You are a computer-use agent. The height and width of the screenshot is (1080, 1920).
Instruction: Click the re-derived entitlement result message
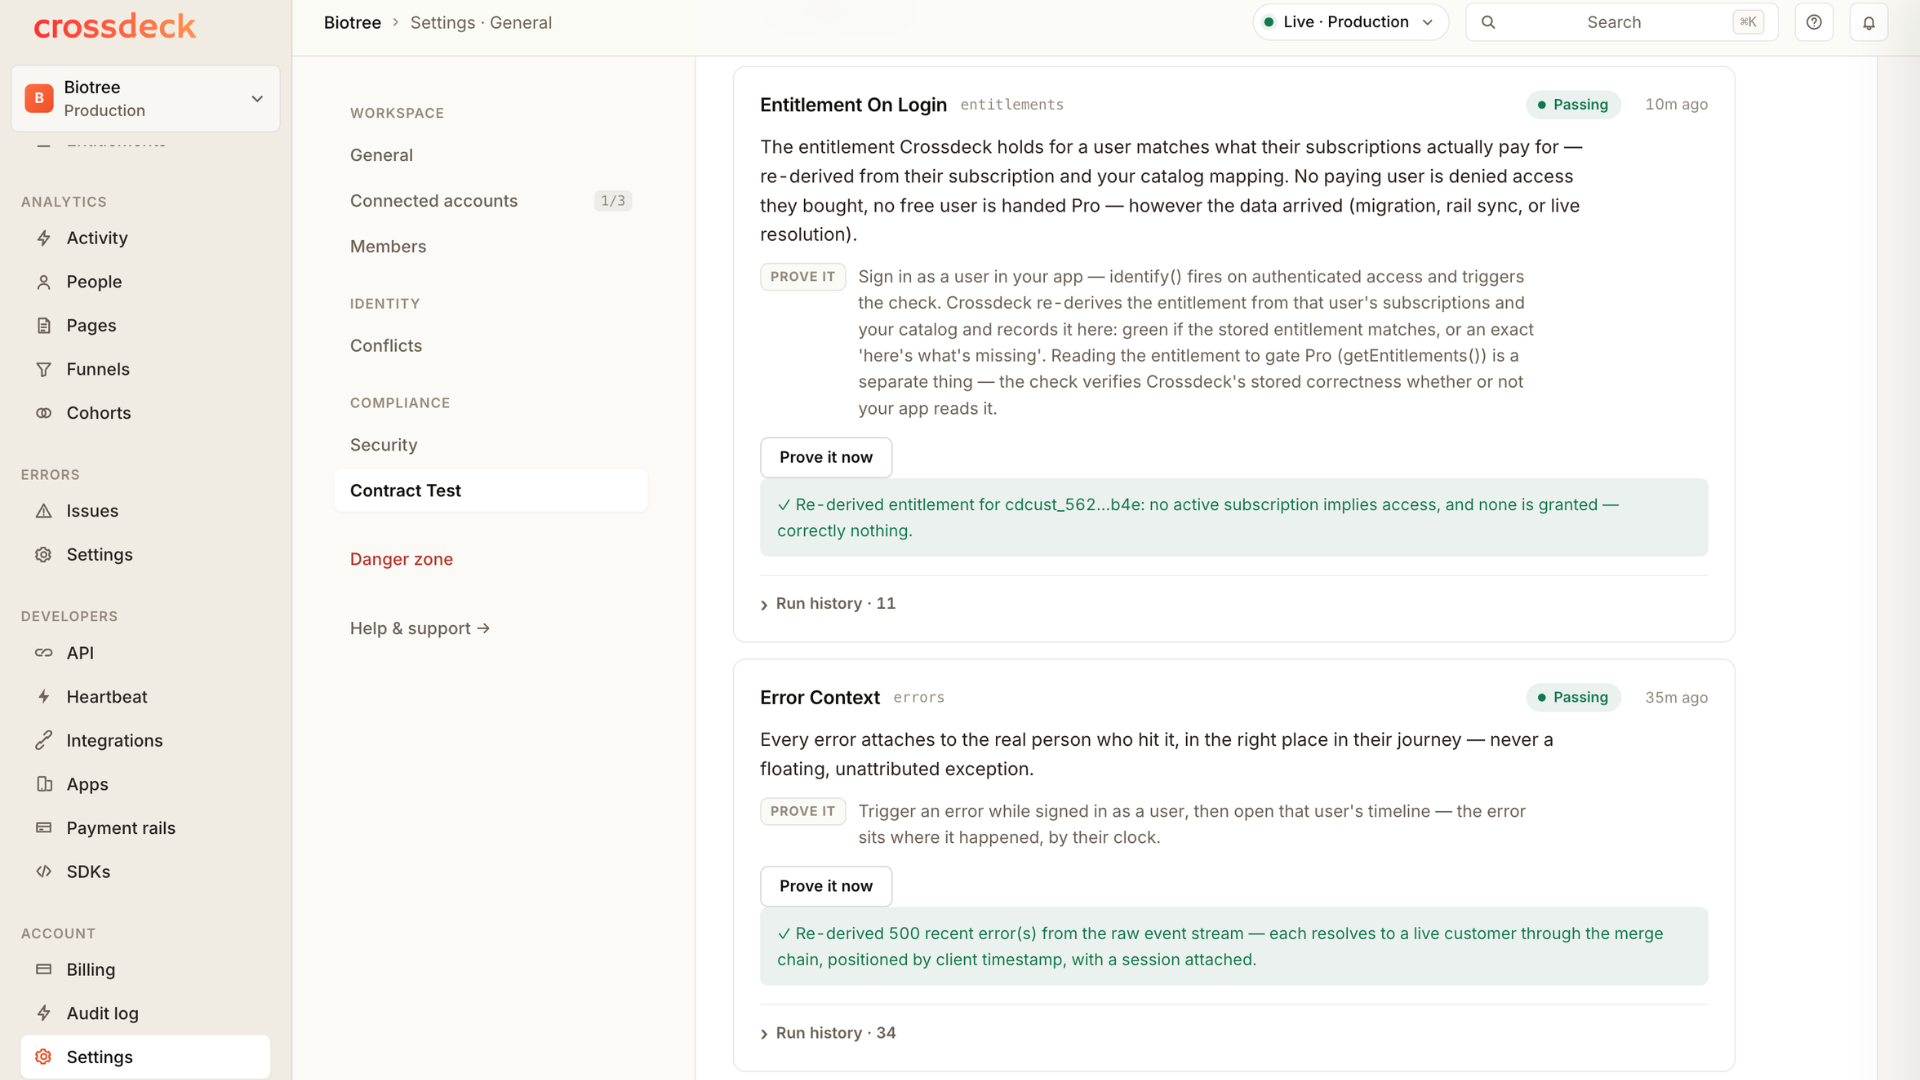1234,517
